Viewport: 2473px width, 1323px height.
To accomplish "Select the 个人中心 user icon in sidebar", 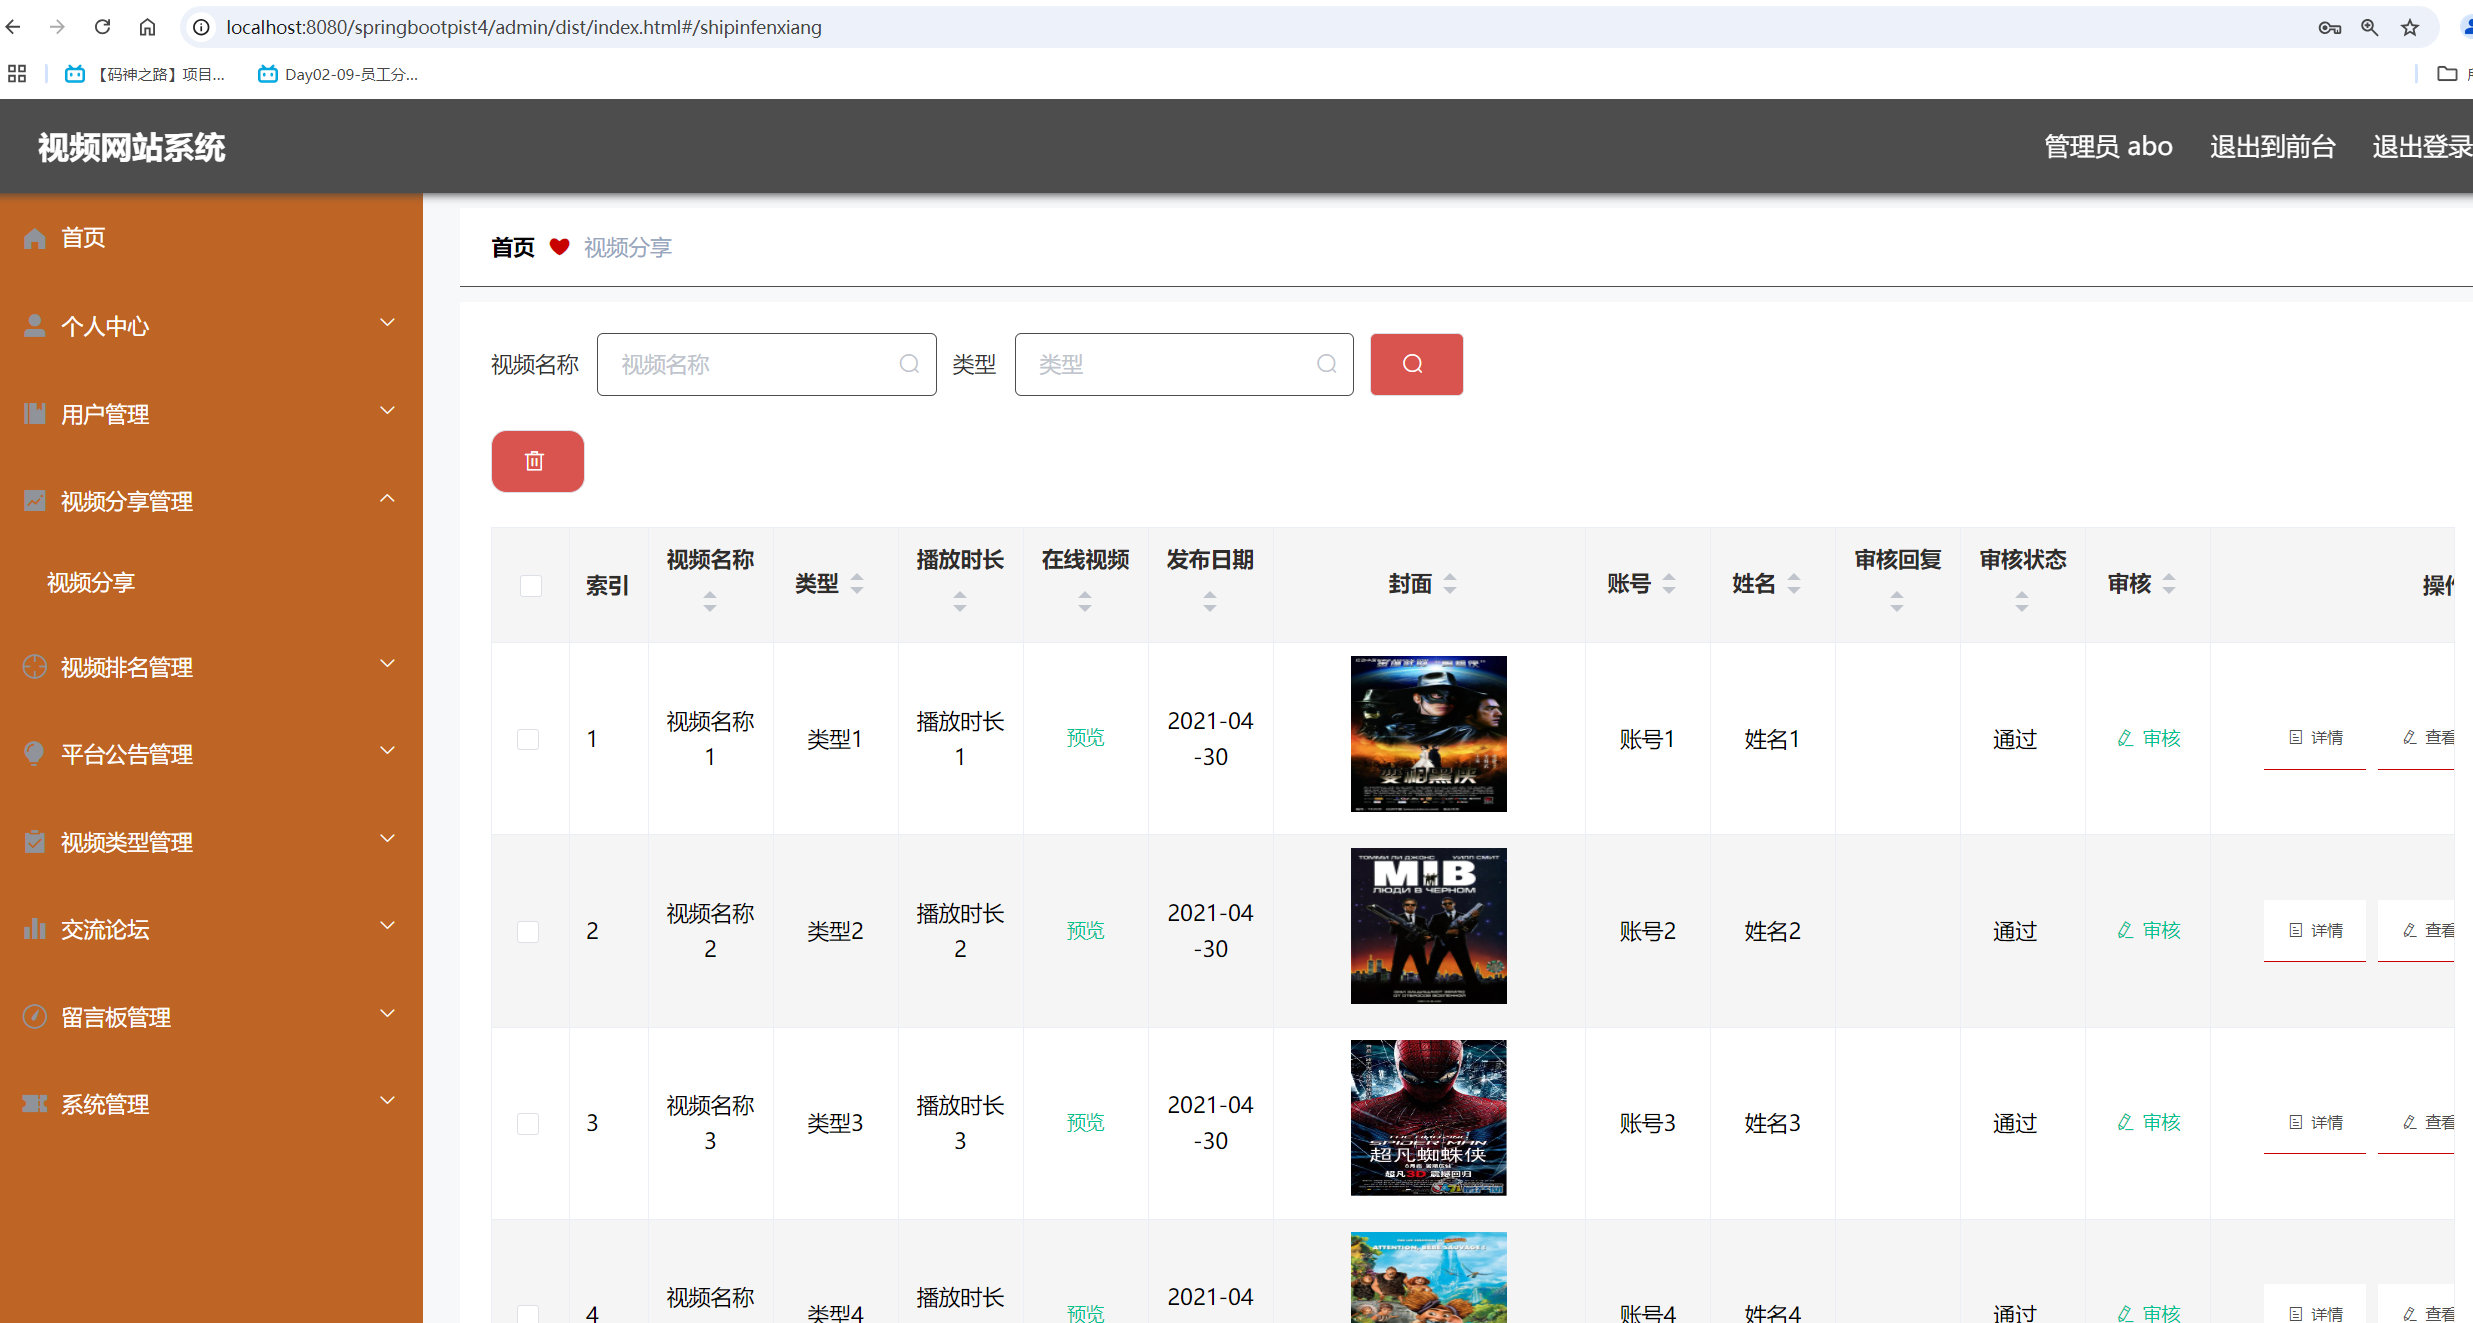I will [34, 323].
